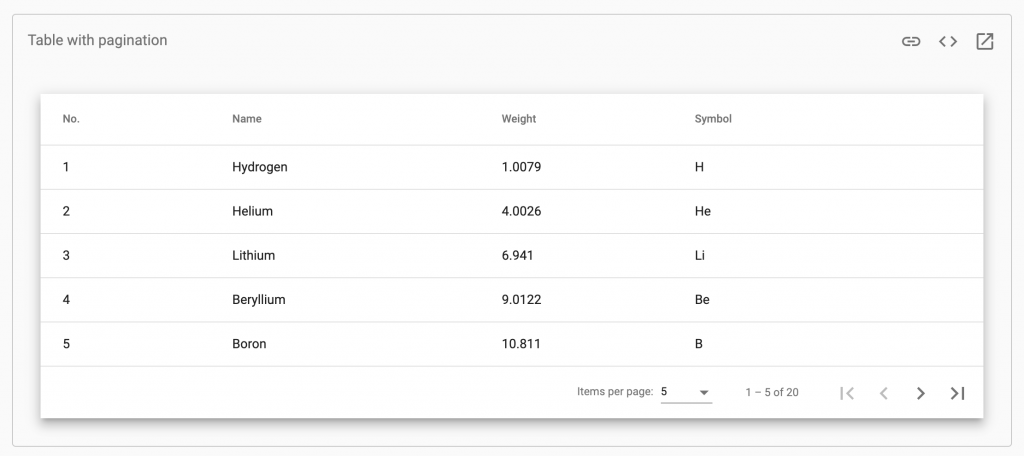Click the Name column header

tap(247, 119)
